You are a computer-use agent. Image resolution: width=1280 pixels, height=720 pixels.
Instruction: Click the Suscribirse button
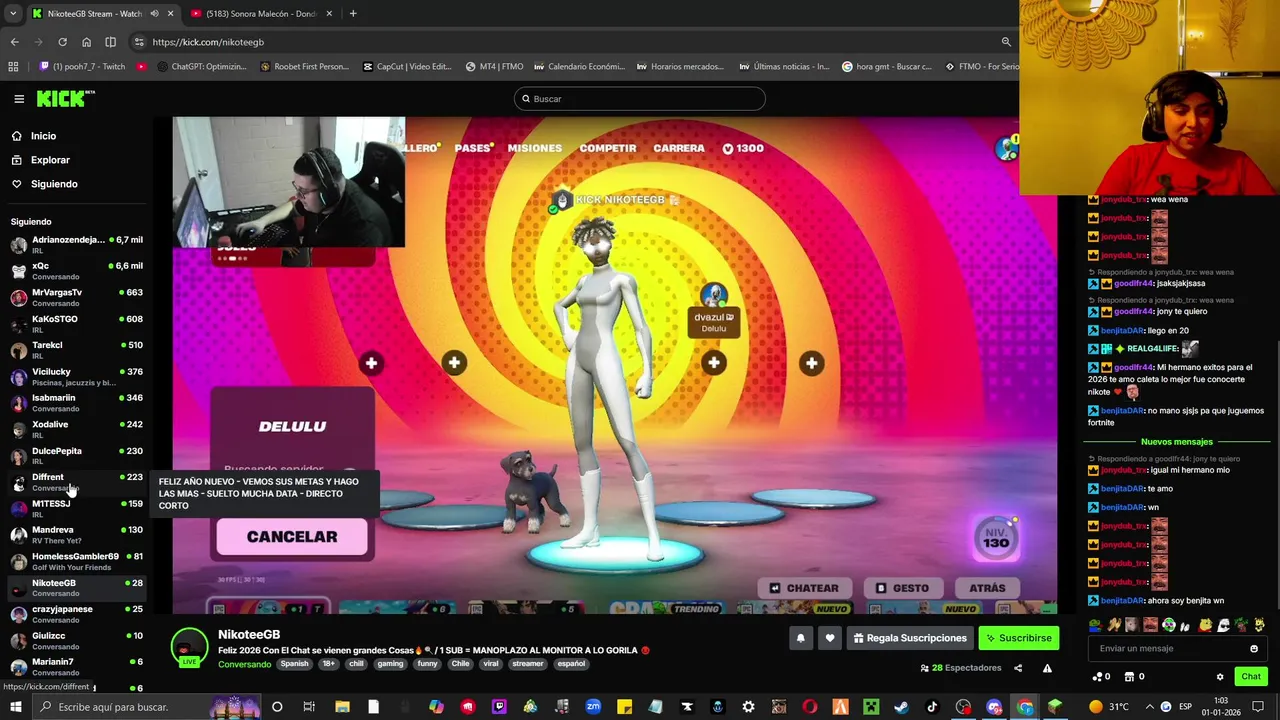(1018, 638)
